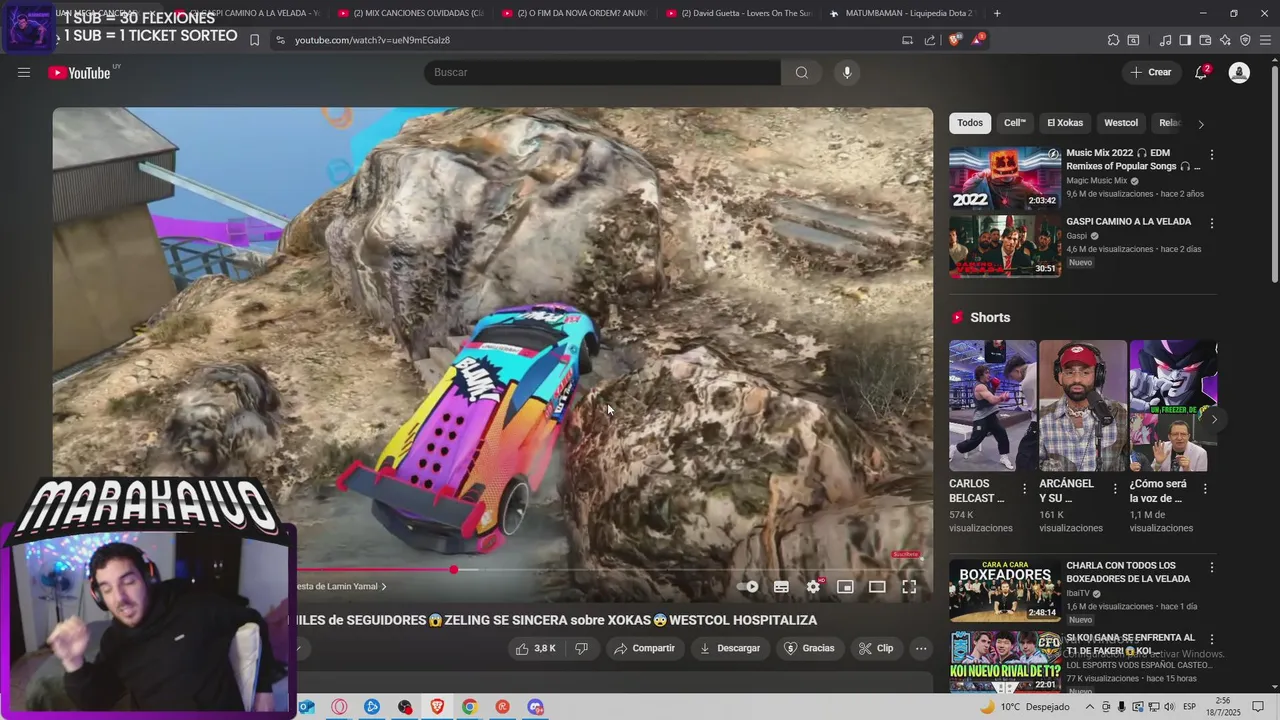This screenshot has width=1280, height=720.
Task: Click the search magnifier button
Action: tap(802, 72)
